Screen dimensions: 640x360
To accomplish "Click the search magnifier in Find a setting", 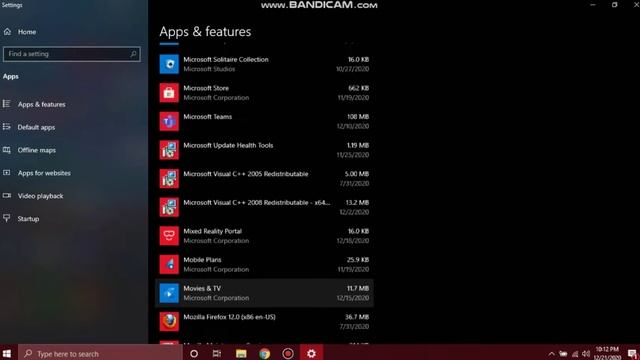I will [133, 54].
